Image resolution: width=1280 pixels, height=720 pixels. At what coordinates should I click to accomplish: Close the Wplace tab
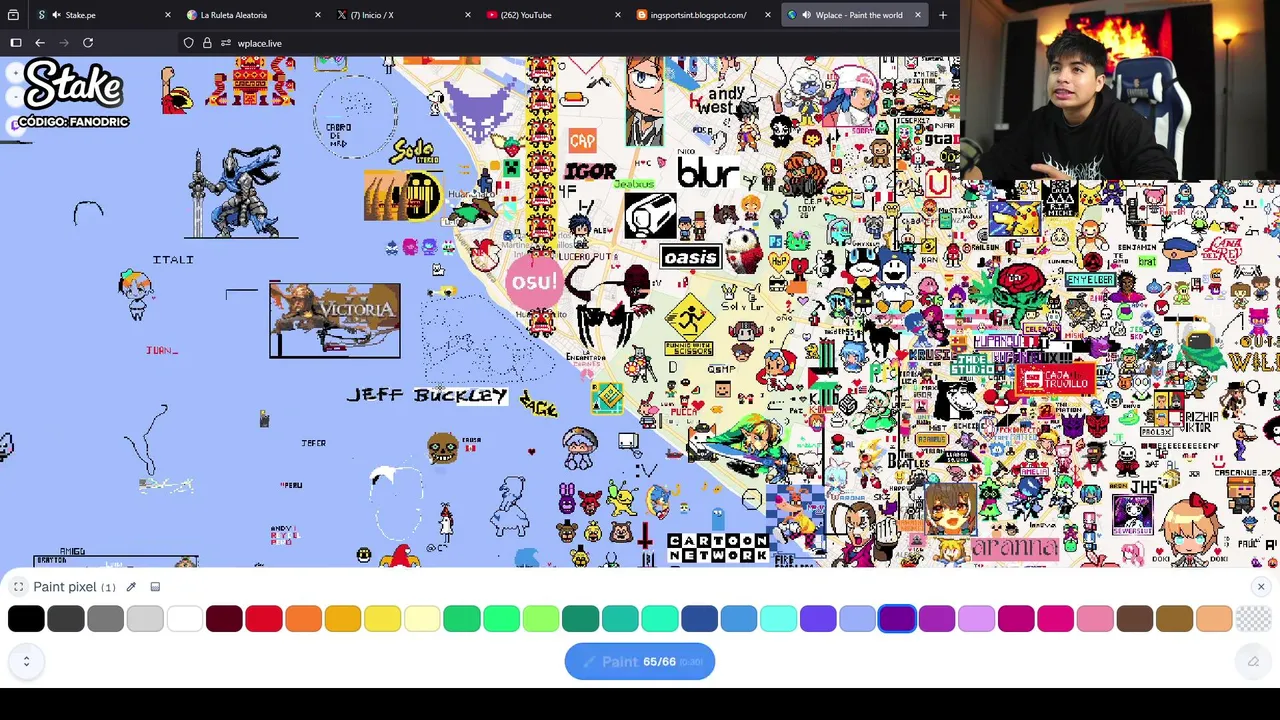[x=917, y=15]
